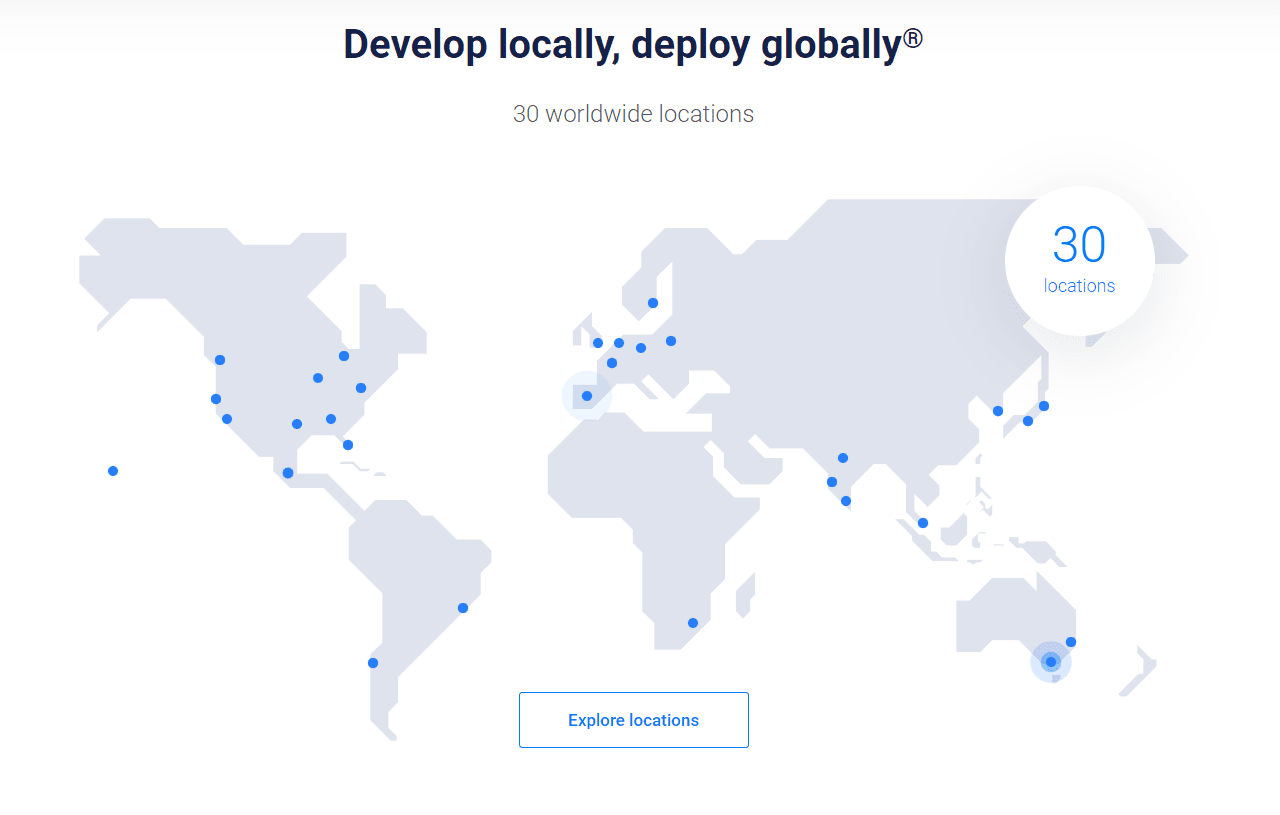Select the Tokyo location marker

tap(1043, 407)
